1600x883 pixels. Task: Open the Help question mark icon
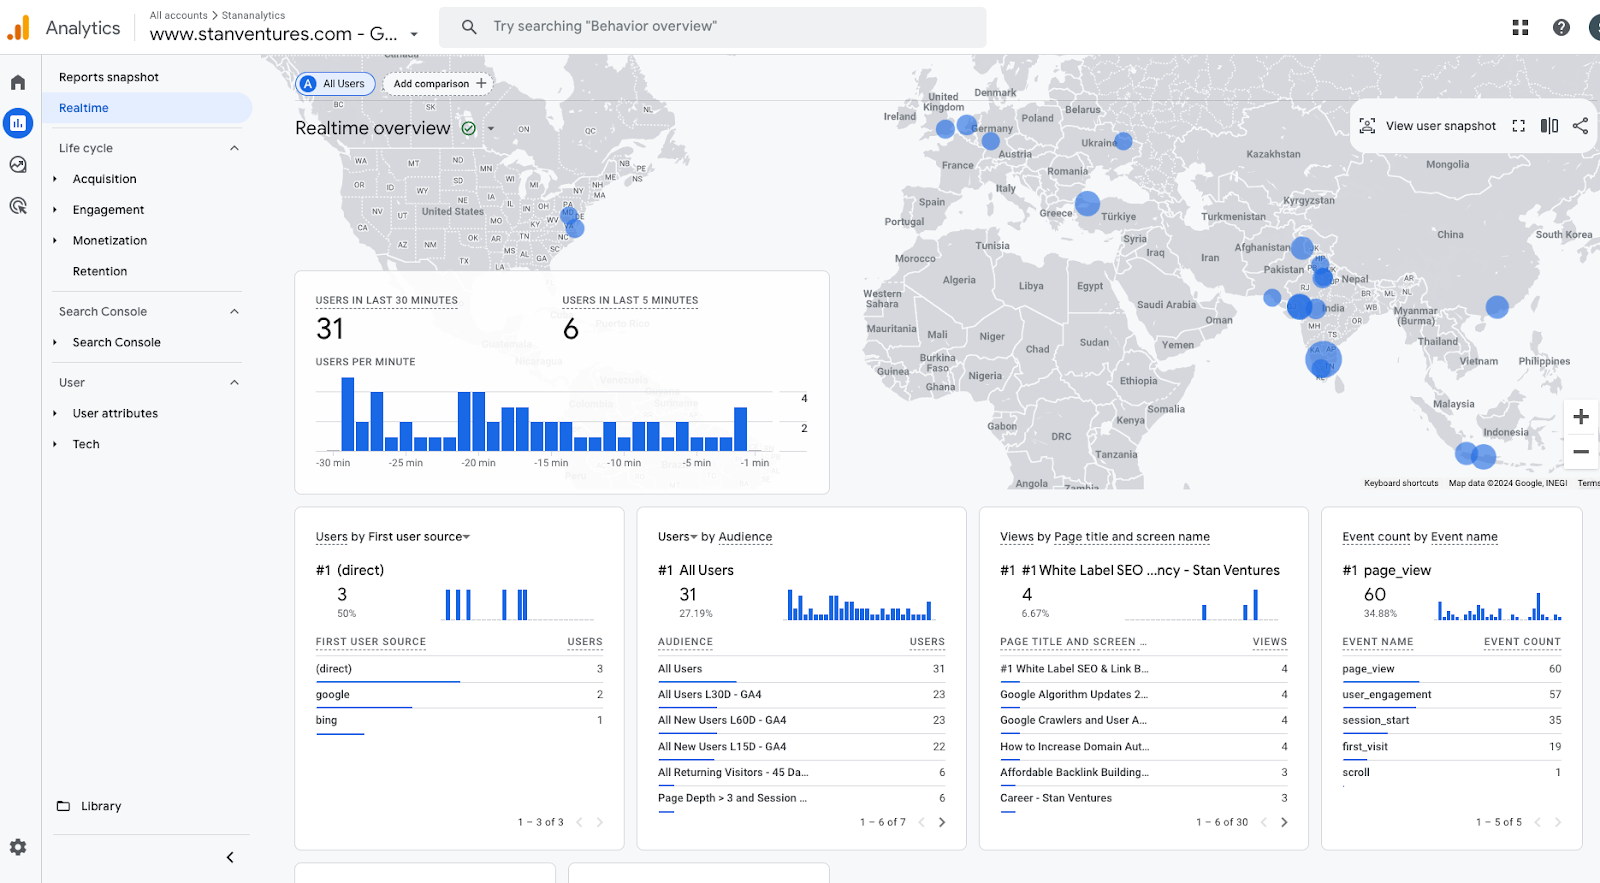pyautogui.click(x=1561, y=27)
